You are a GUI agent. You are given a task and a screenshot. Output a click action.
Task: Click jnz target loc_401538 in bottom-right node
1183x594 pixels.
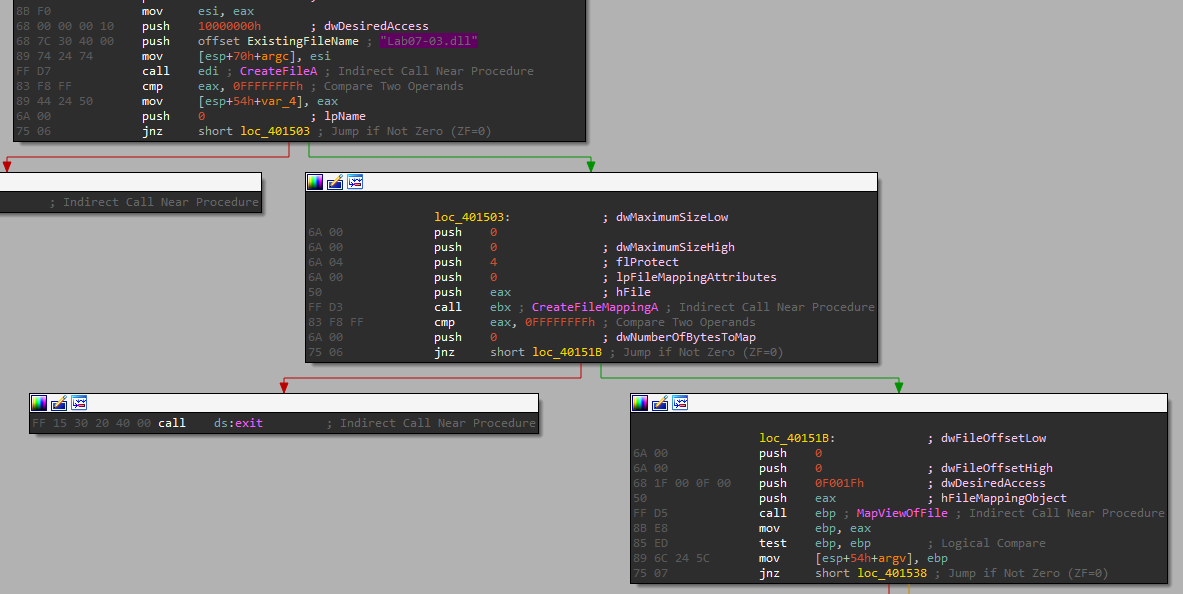(x=891, y=573)
